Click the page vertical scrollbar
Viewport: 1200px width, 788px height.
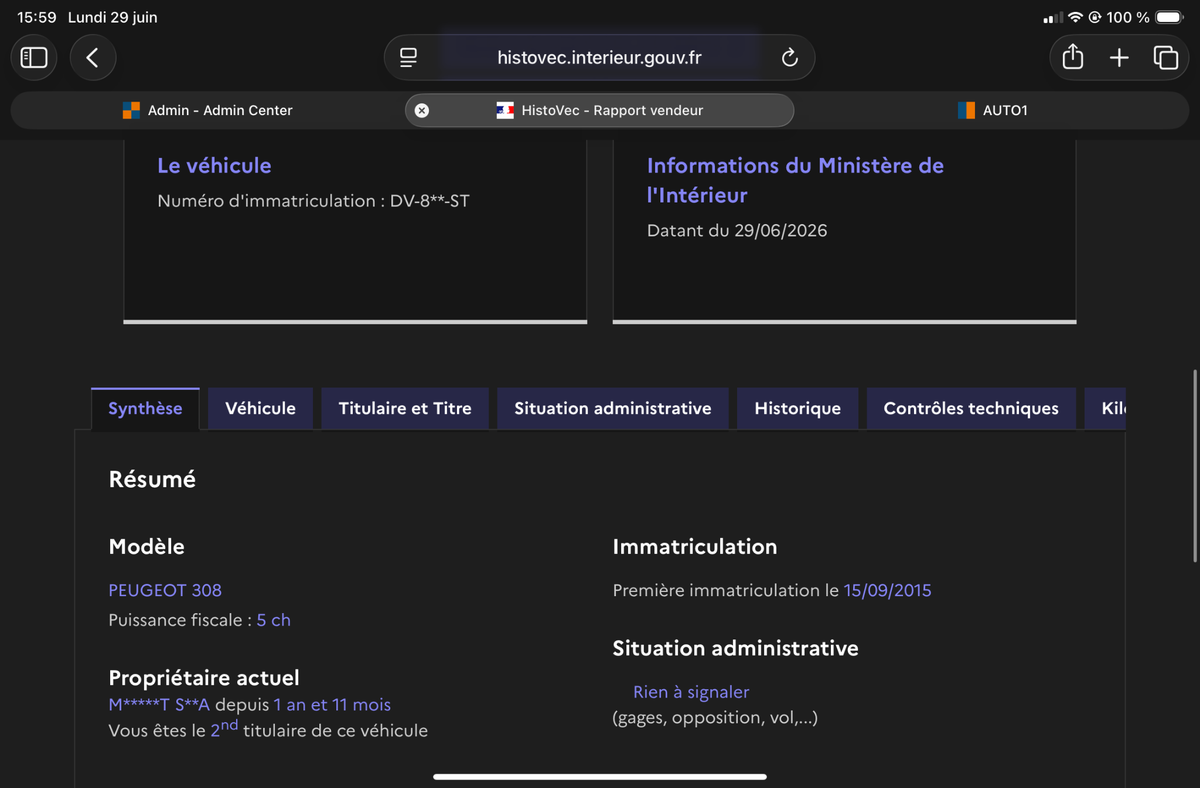click(1195, 465)
